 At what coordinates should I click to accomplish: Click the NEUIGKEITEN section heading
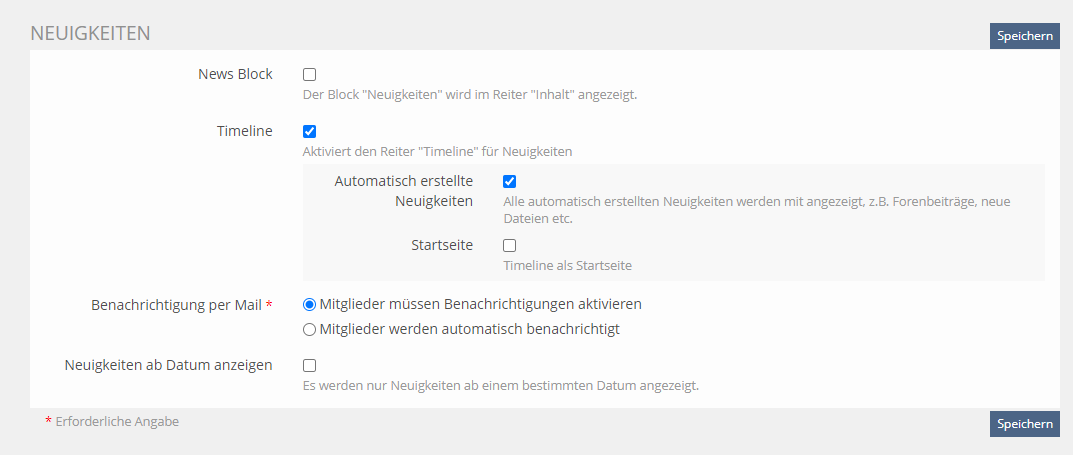[x=90, y=33]
